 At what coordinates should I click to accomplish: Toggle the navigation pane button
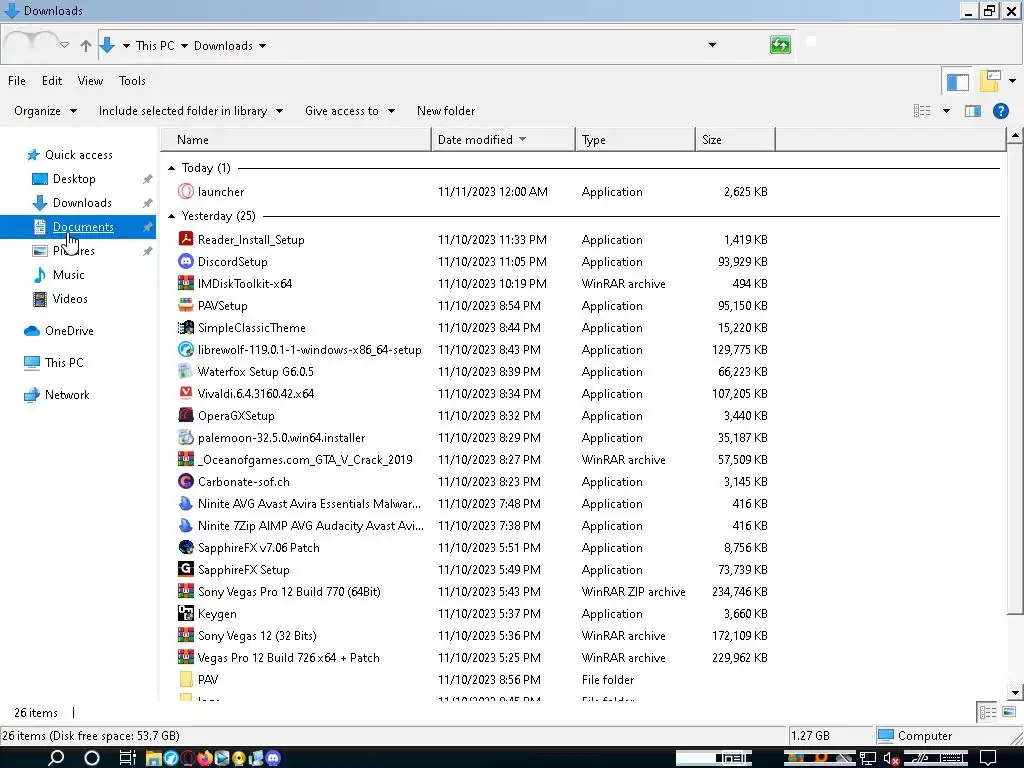957,82
